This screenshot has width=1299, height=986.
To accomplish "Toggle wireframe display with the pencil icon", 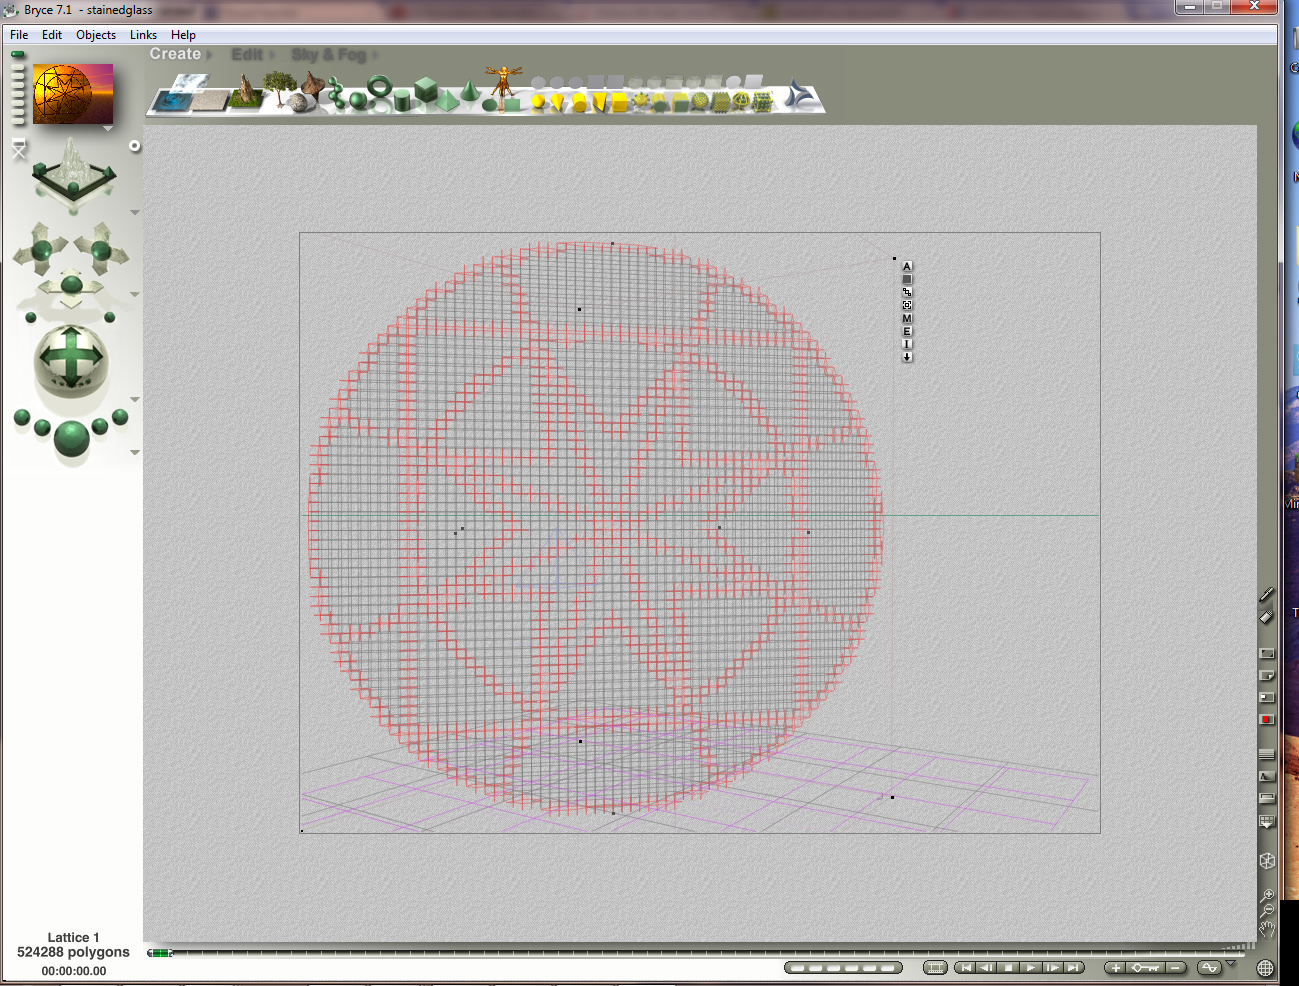I will coord(1265,593).
